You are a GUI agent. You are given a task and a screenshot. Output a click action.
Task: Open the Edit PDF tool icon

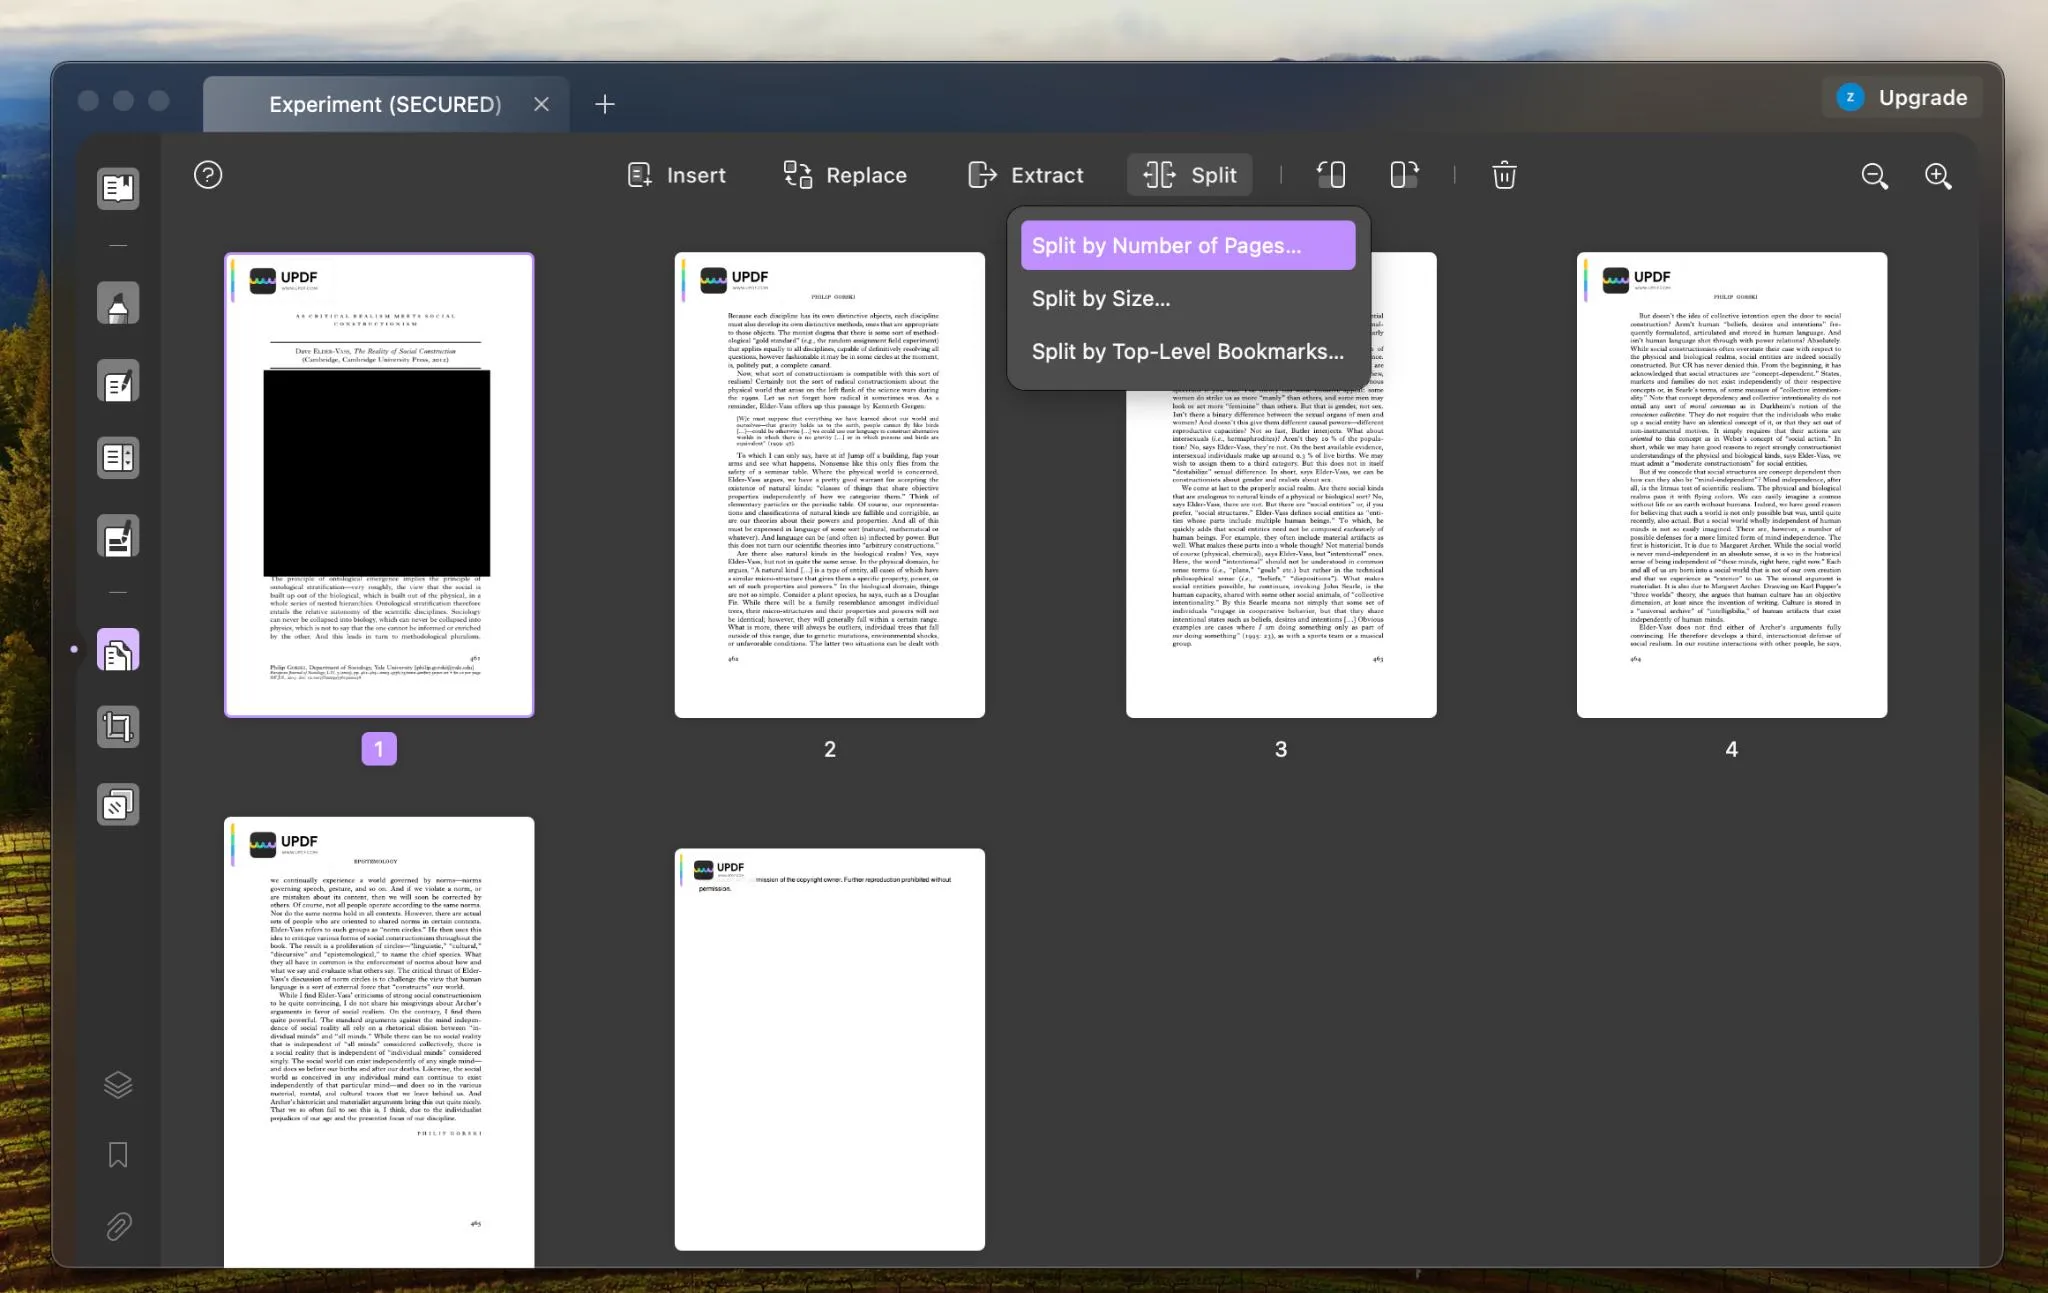coord(118,382)
